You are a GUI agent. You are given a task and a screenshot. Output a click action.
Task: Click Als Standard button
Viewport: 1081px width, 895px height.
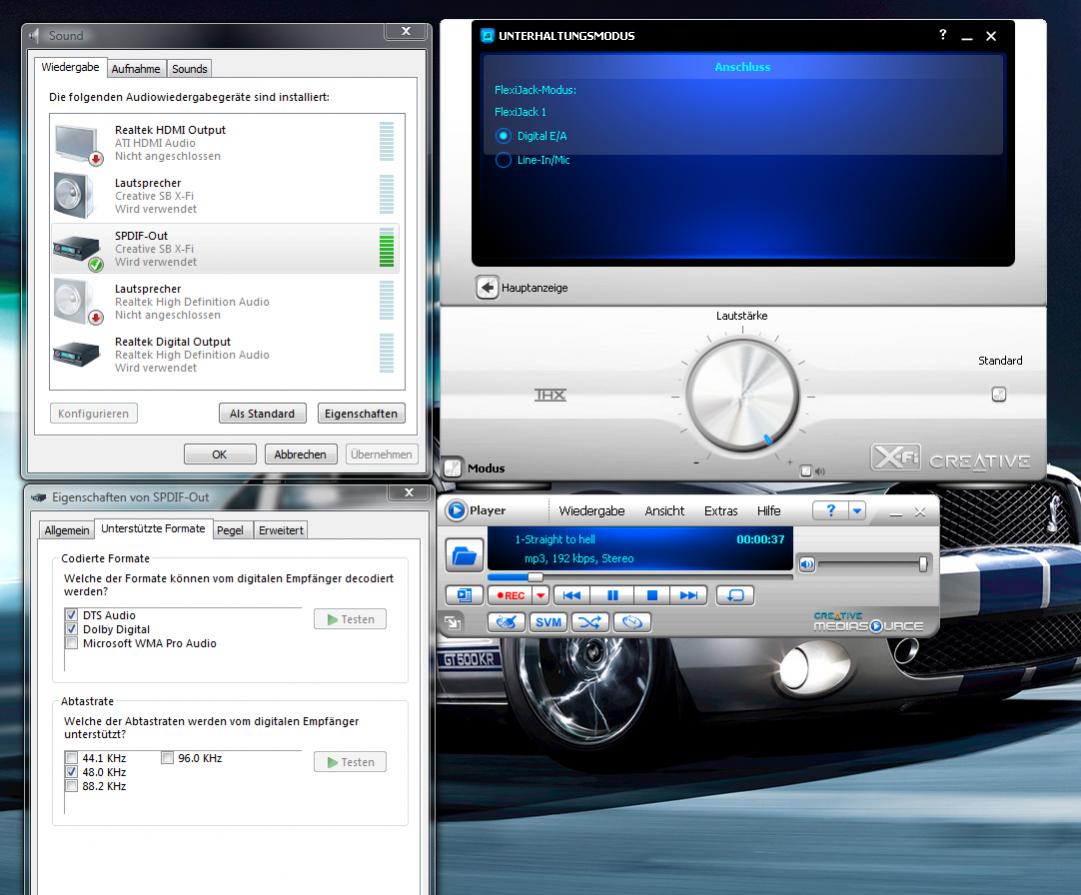pos(262,413)
